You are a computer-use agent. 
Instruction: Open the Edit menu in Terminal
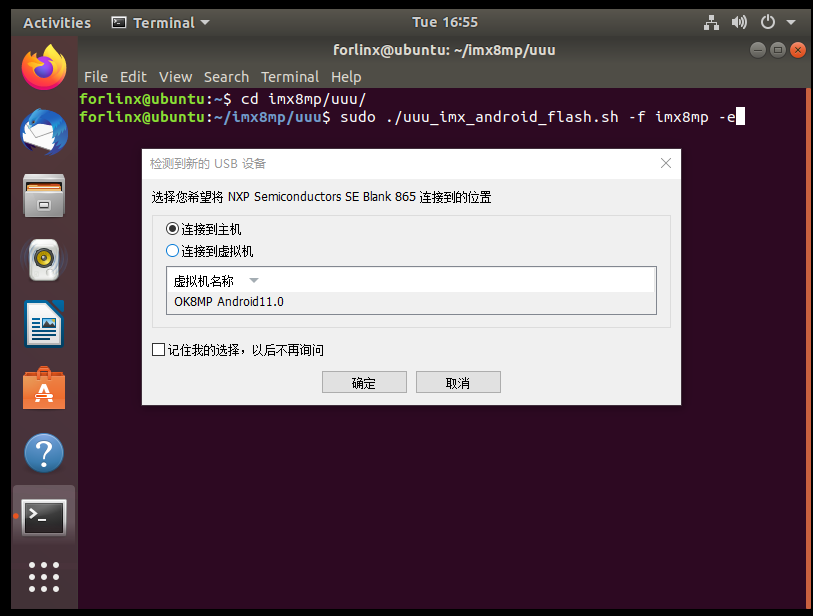click(x=133, y=77)
